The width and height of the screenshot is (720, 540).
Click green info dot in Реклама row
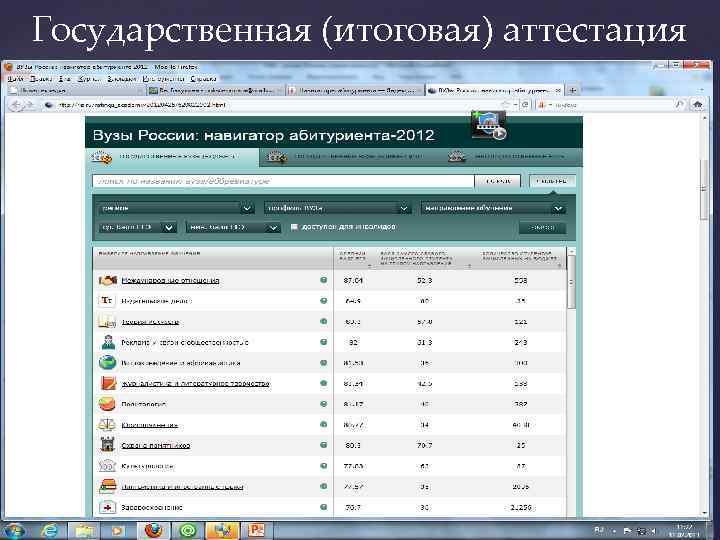click(x=324, y=342)
